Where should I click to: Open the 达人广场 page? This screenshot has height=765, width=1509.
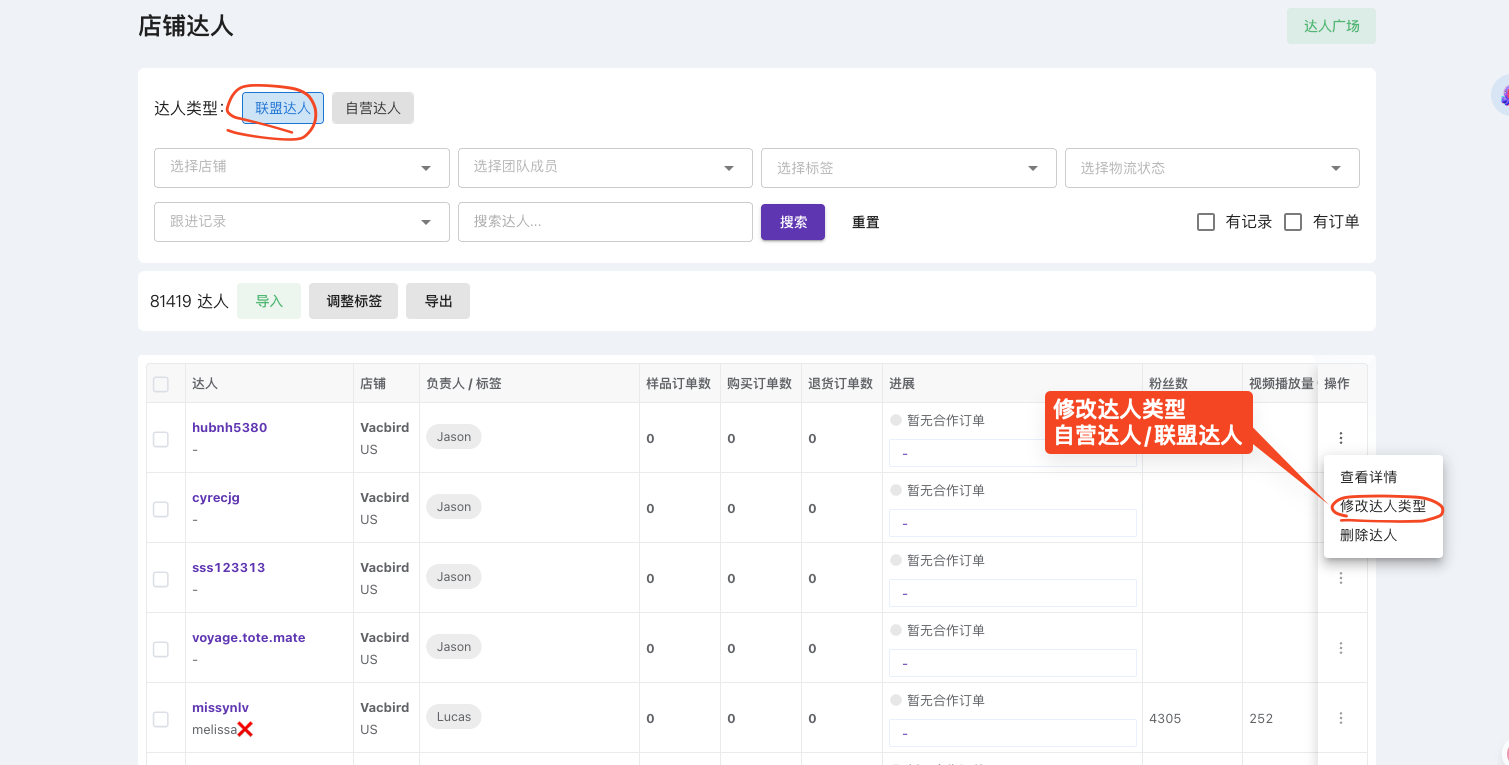click(1331, 26)
